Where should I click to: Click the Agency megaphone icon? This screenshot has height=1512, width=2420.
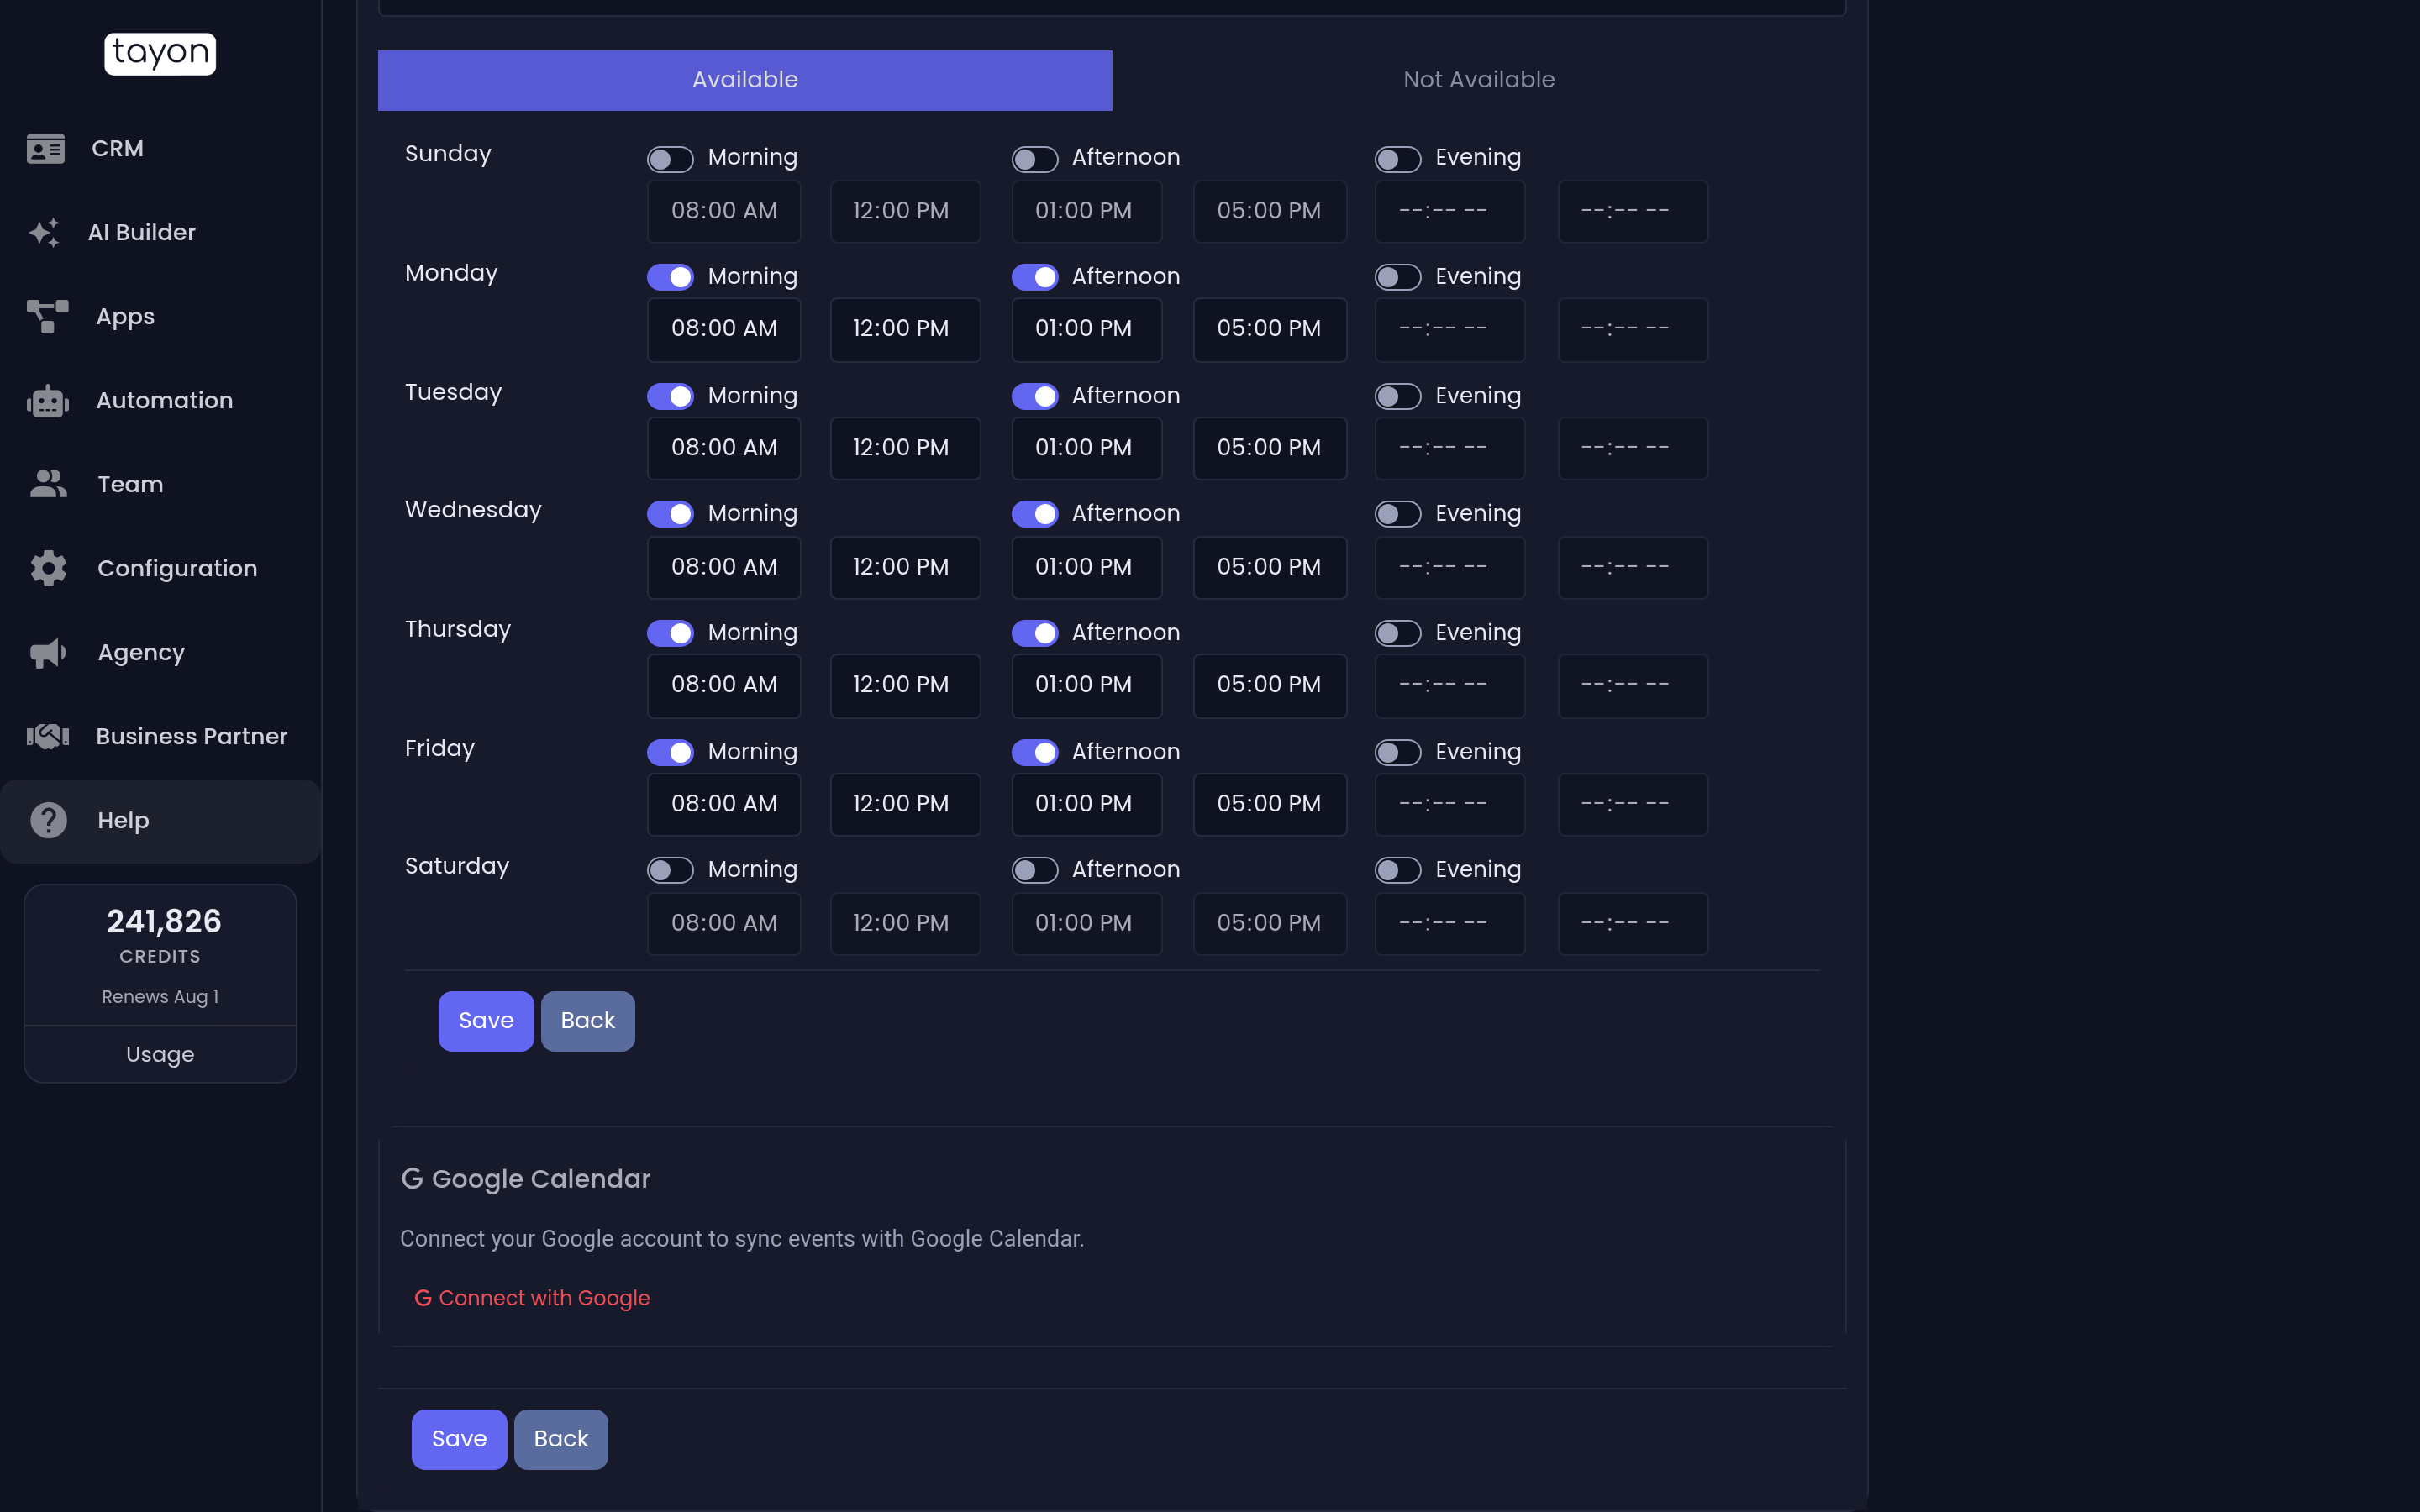click(48, 653)
